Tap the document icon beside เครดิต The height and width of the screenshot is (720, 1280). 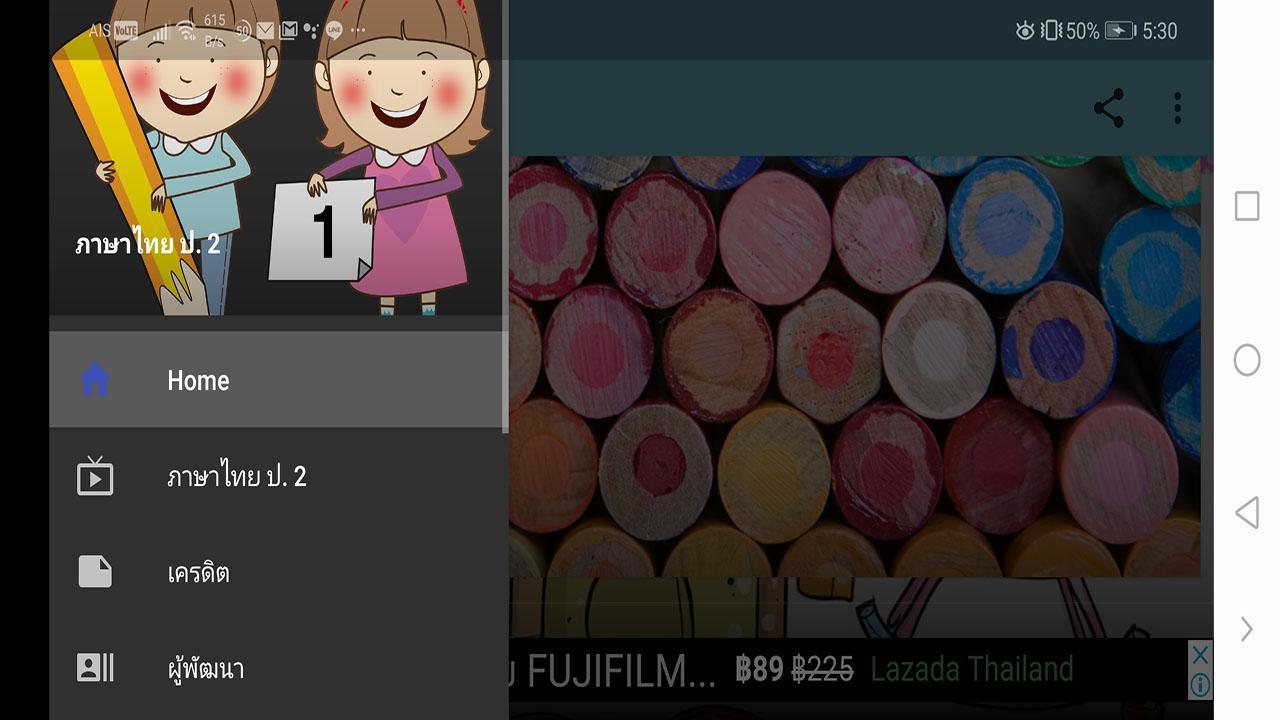point(95,572)
